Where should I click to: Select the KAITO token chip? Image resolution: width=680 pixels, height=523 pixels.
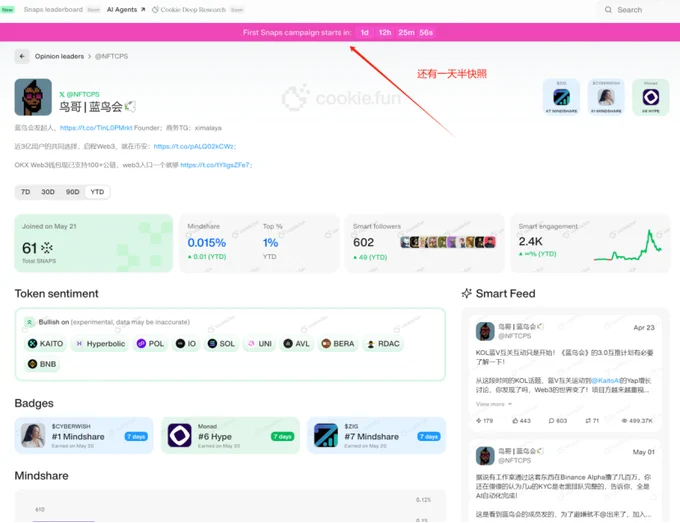pyautogui.click(x=46, y=344)
